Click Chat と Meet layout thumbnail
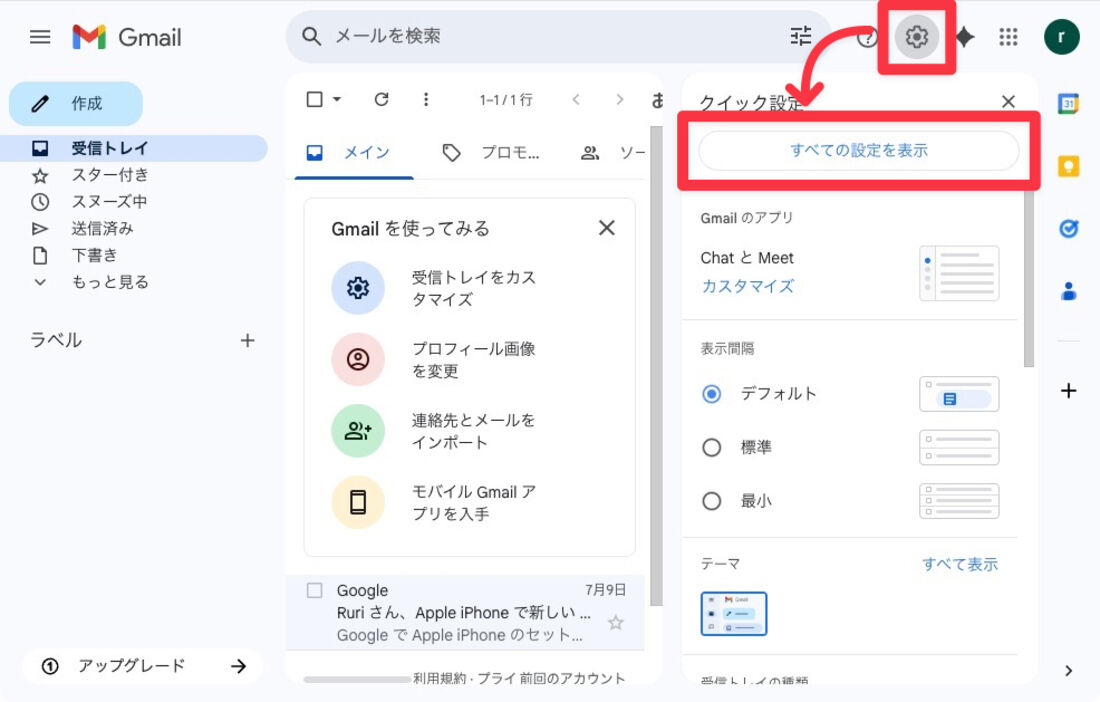 click(959, 274)
